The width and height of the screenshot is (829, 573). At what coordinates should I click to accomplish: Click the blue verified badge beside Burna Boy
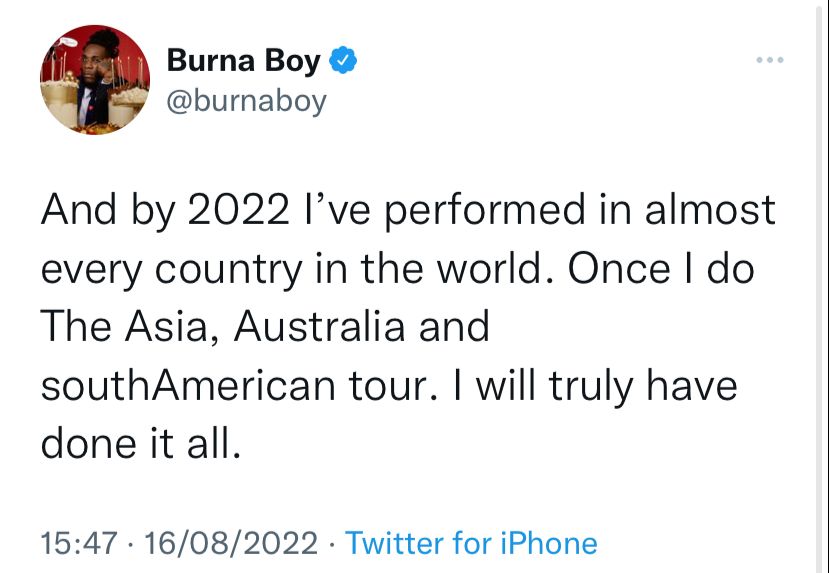click(x=343, y=60)
